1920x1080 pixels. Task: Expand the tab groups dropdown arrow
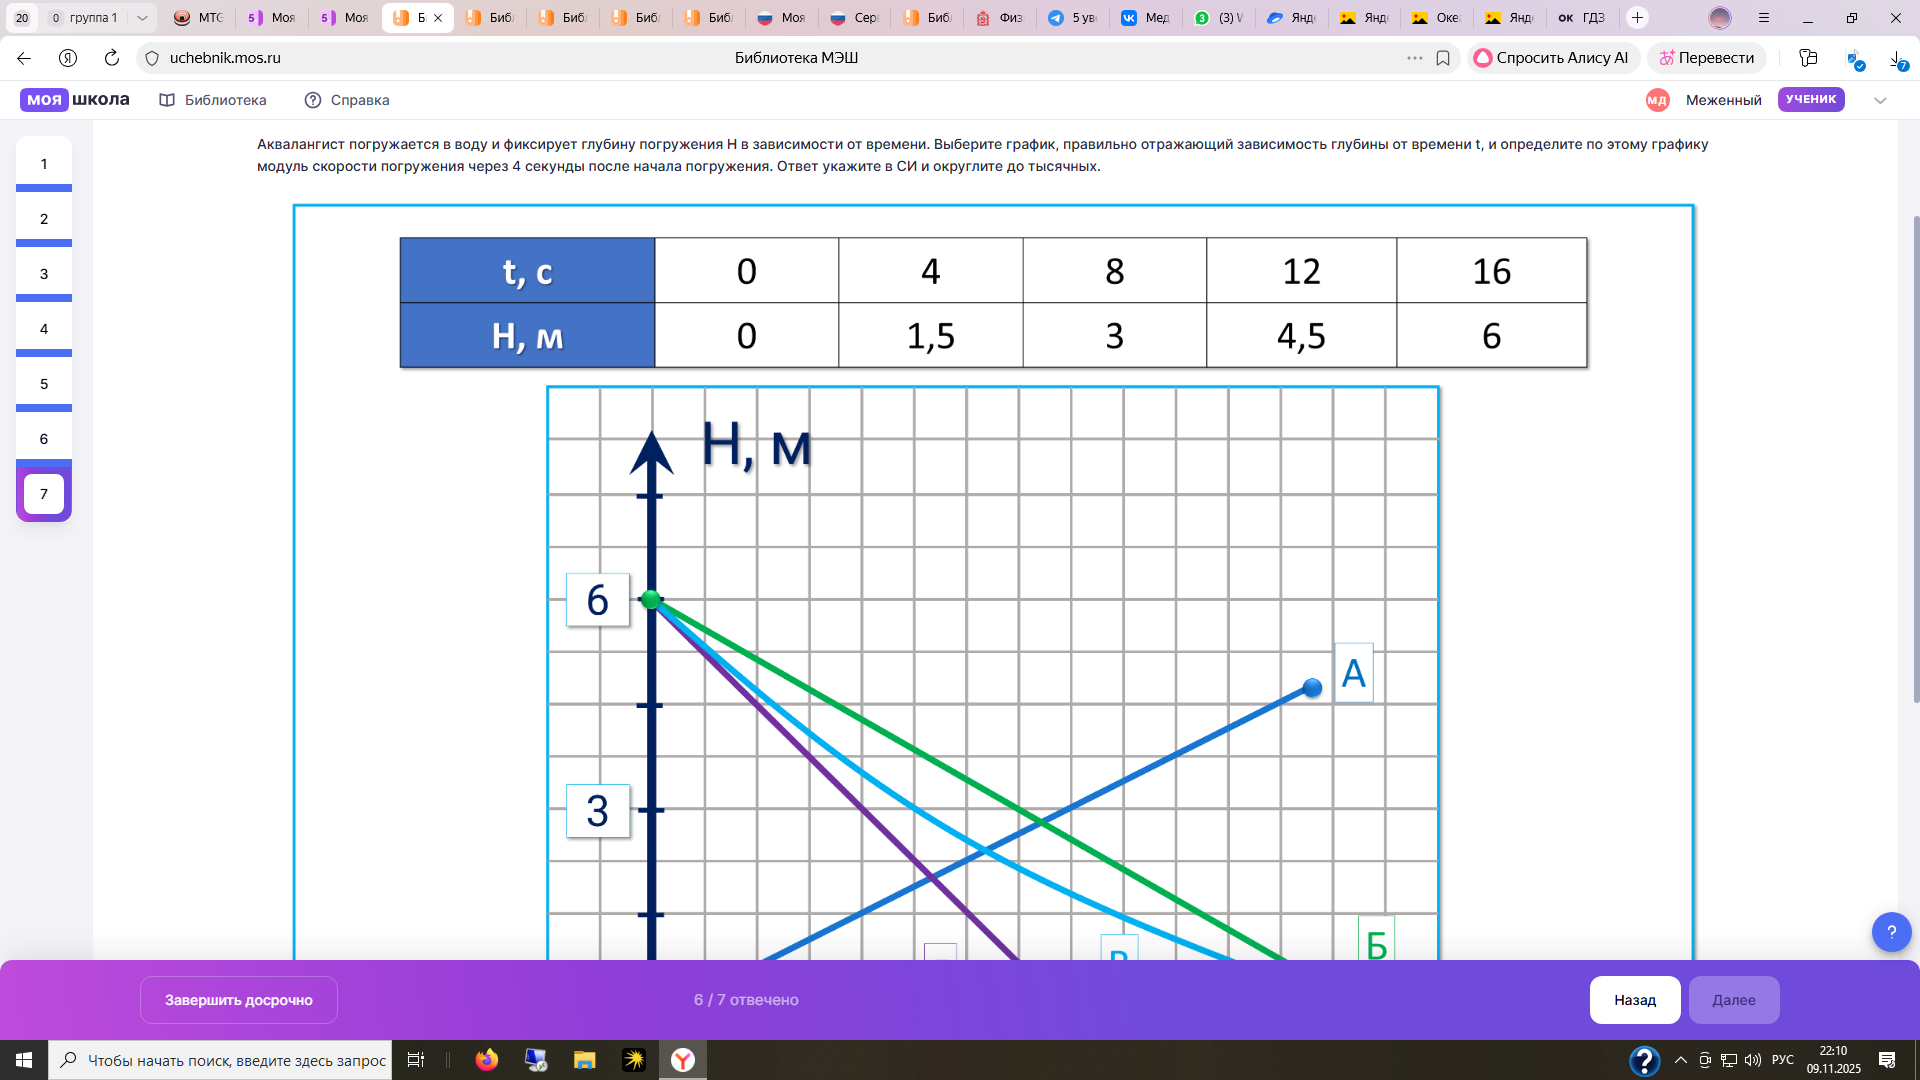coord(142,18)
